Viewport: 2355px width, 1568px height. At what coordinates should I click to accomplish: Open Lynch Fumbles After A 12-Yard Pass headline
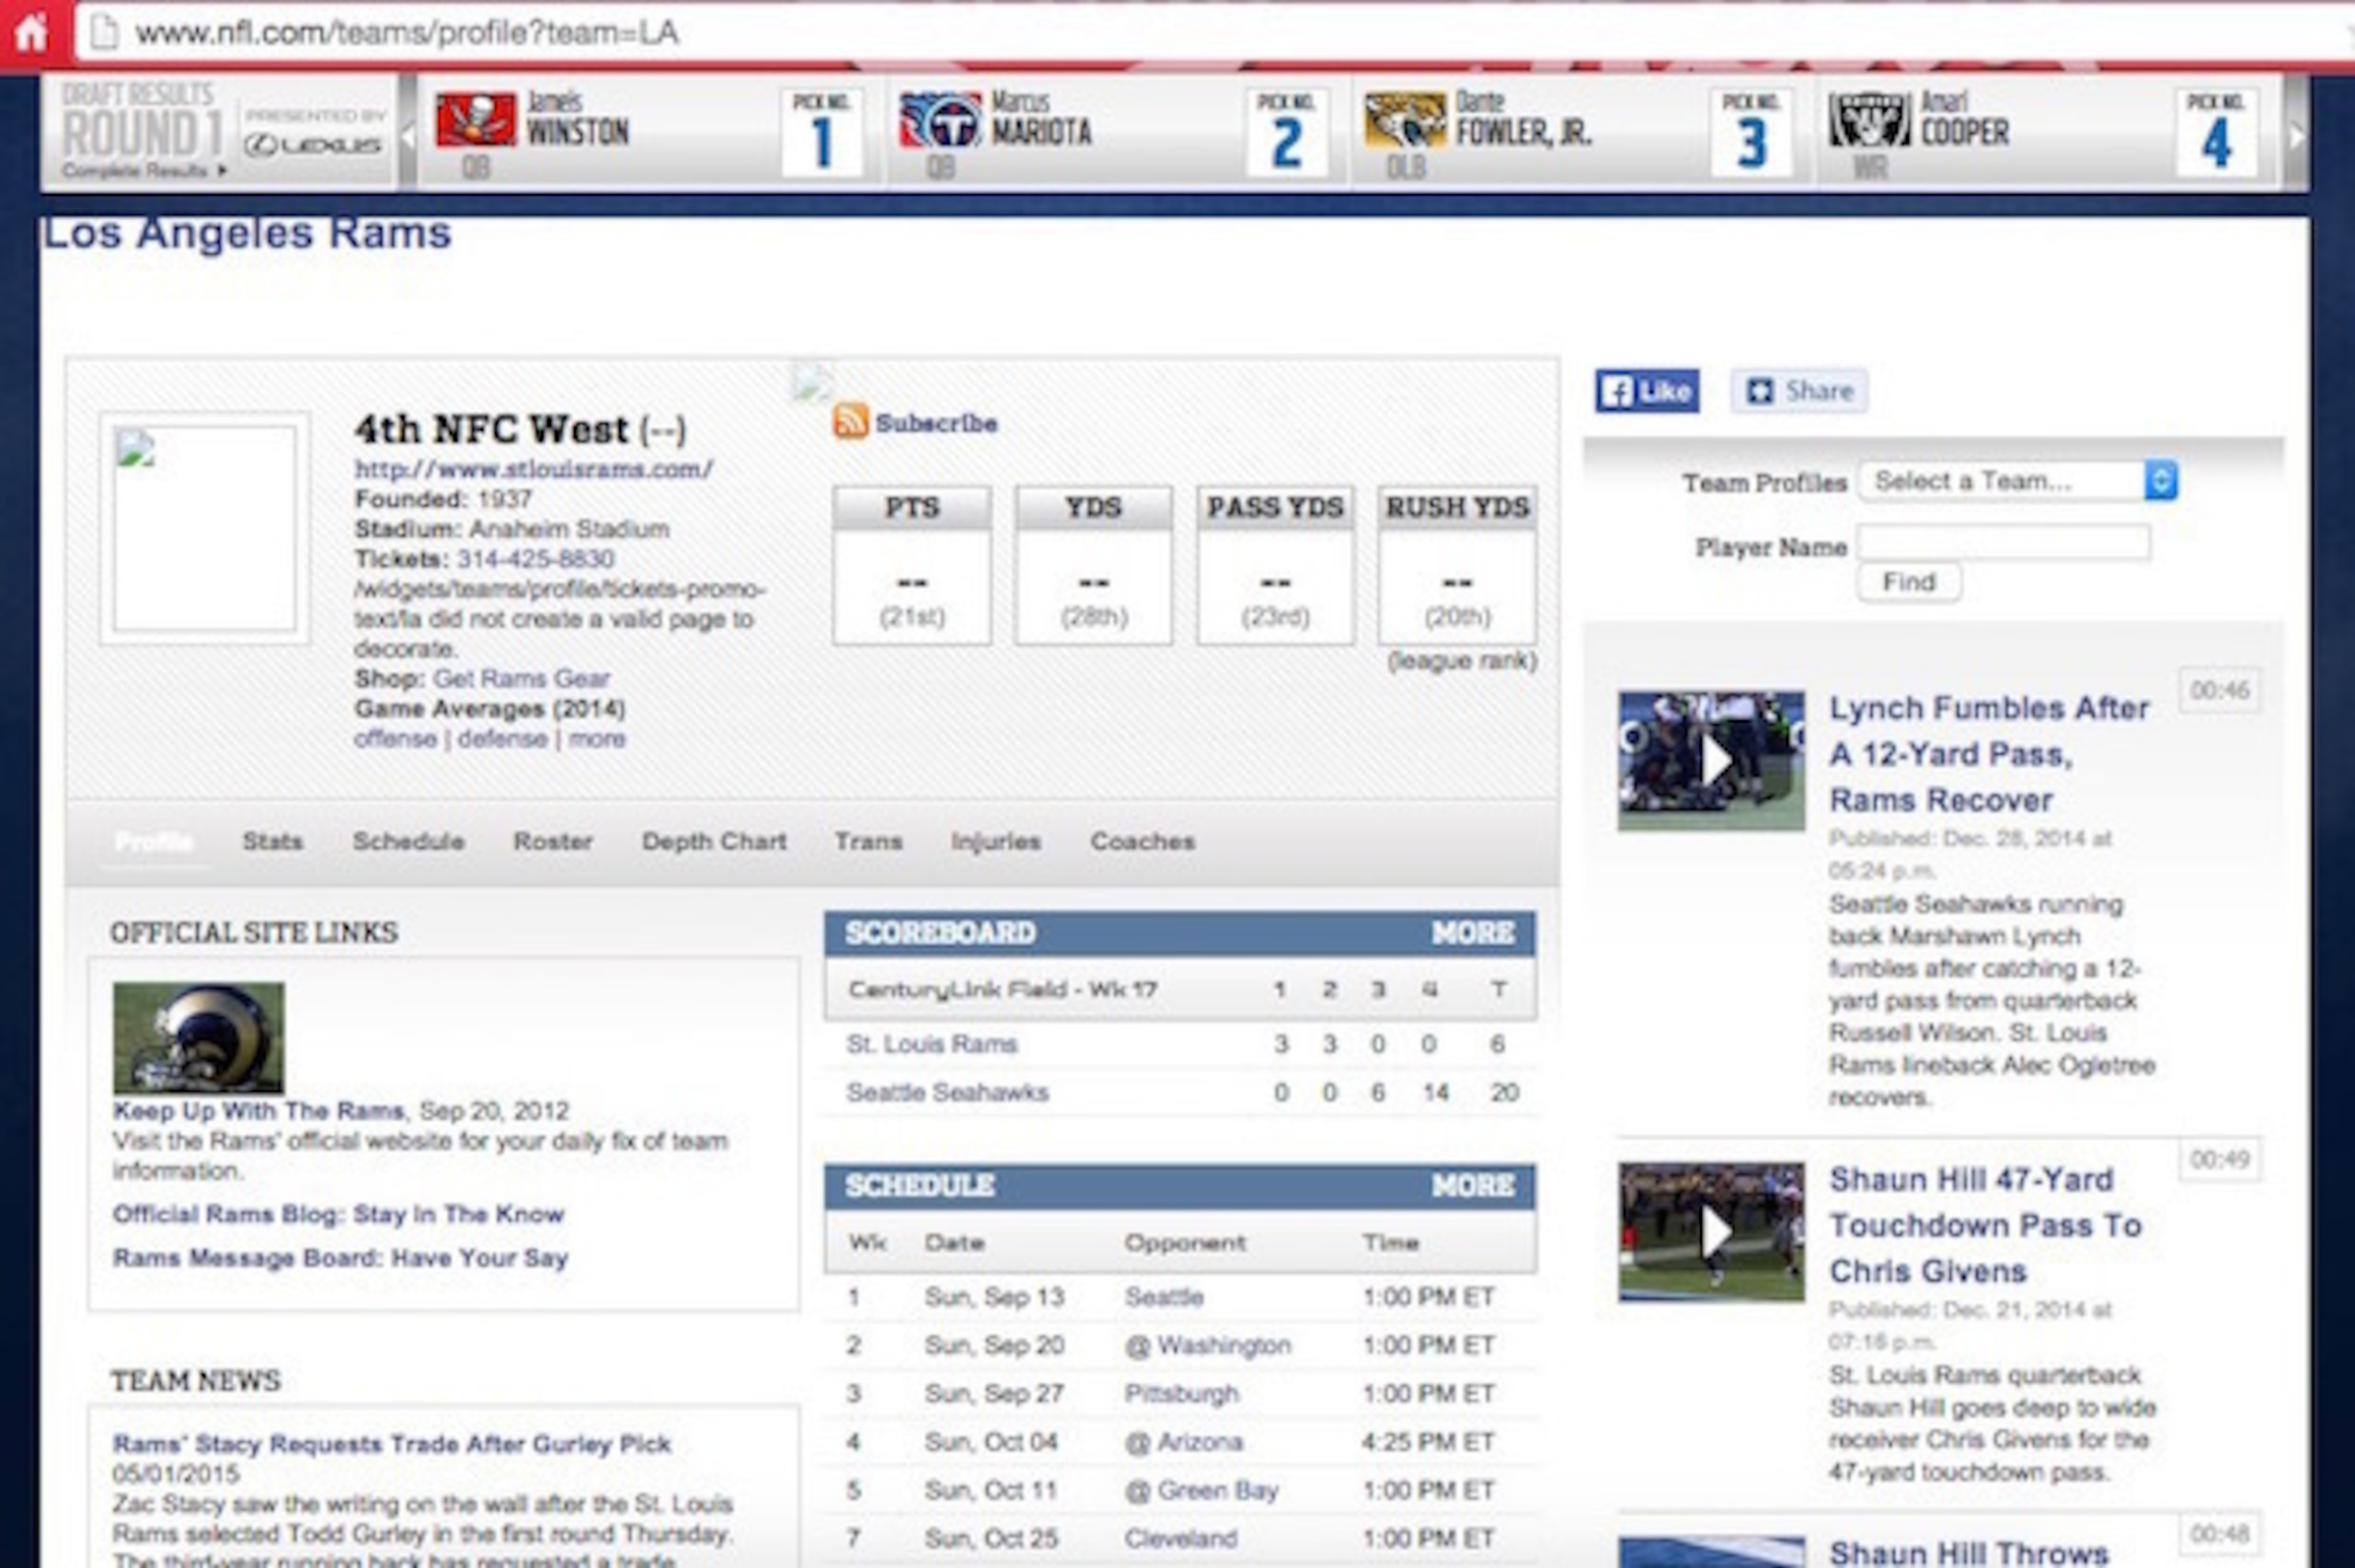tap(1988, 754)
